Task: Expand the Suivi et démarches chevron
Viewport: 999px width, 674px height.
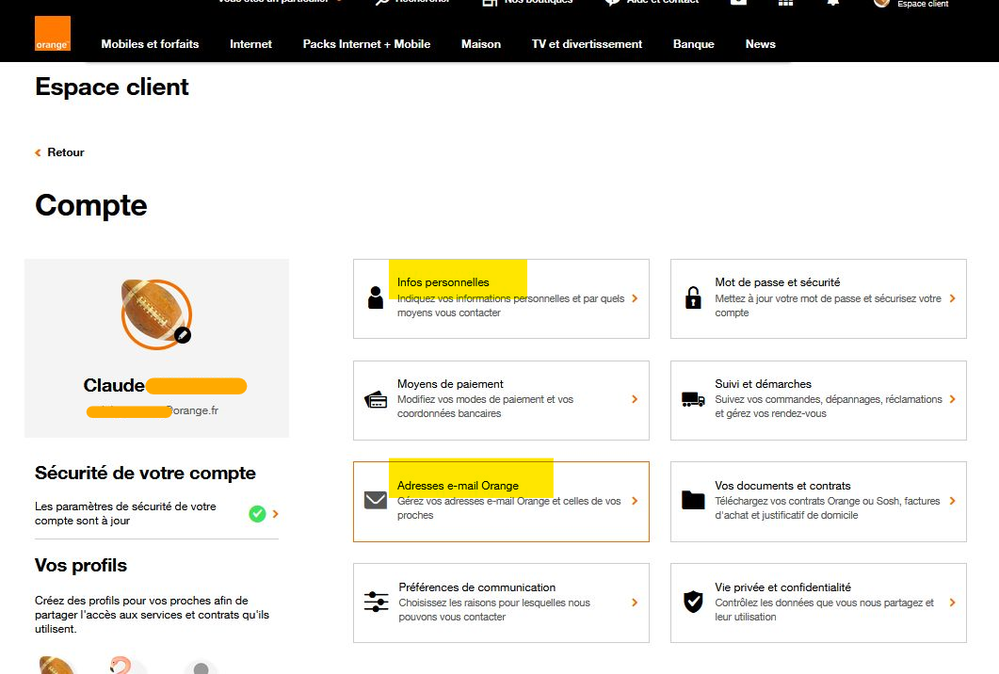Action: (952, 399)
